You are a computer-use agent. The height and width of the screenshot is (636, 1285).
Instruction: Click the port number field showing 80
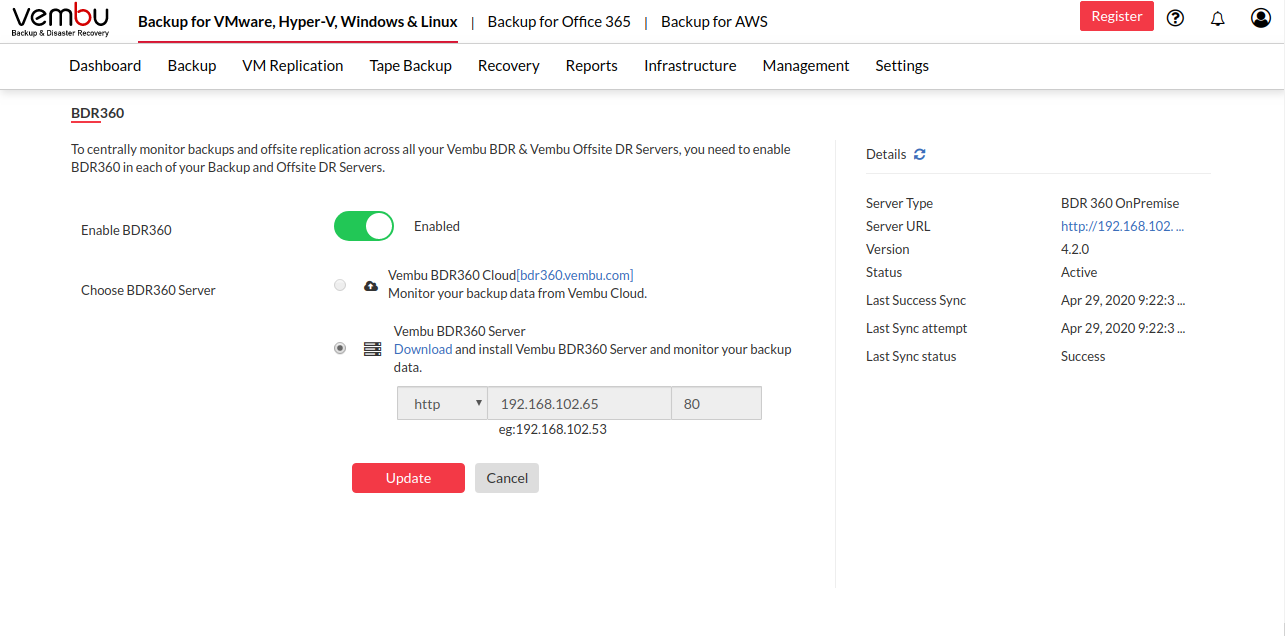coord(716,404)
